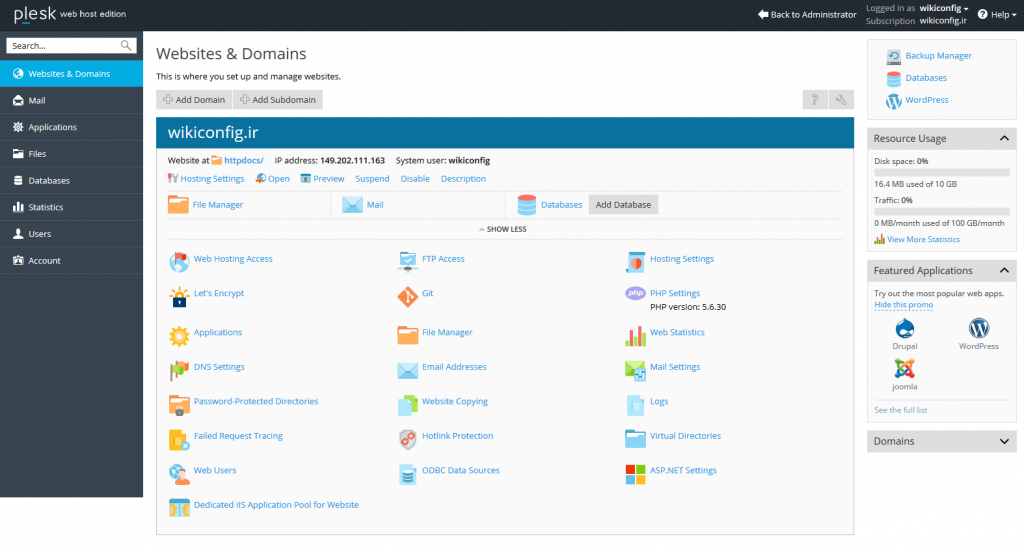This screenshot has width=1024, height=554.
Task: Click the Hotlink Protection icon
Action: point(407,438)
